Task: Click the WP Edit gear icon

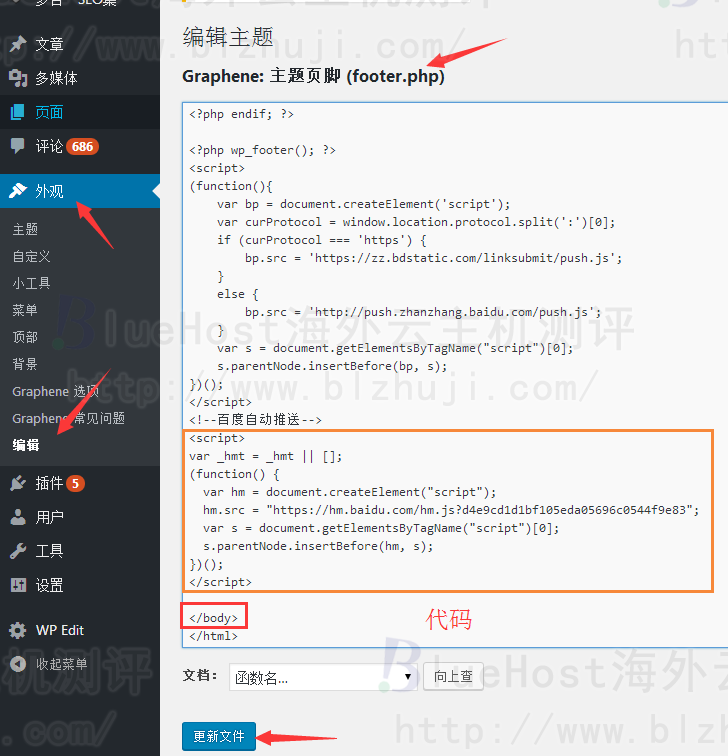Action: (x=18, y=630)
